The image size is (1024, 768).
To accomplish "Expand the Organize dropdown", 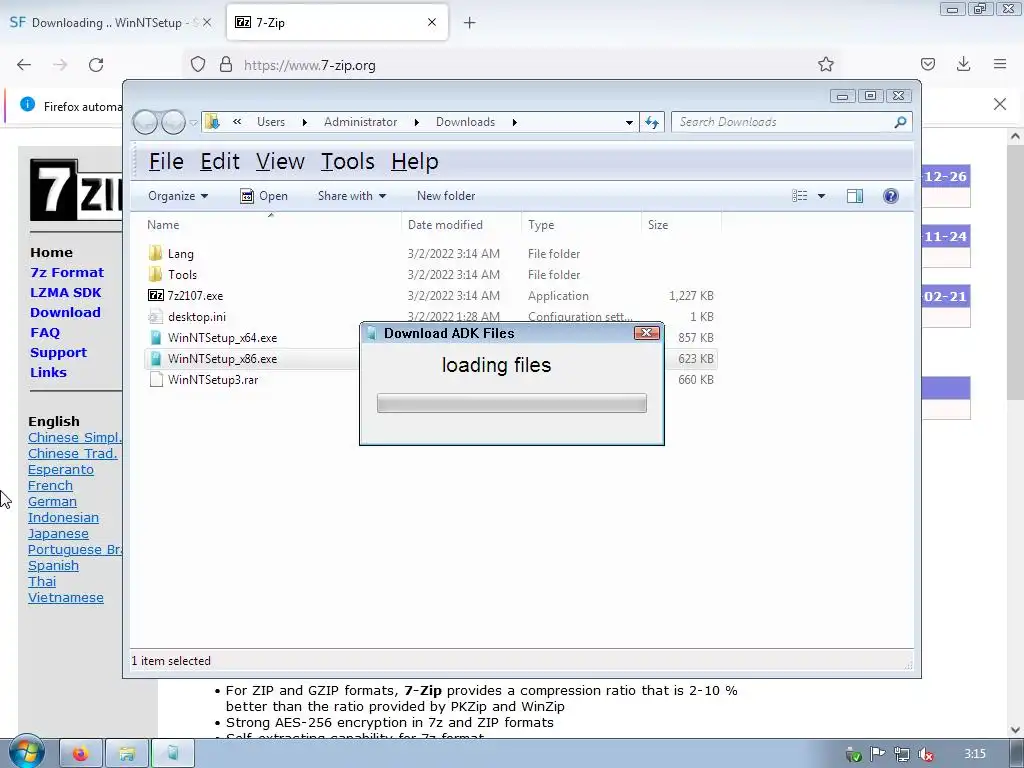I will point(178,196).
